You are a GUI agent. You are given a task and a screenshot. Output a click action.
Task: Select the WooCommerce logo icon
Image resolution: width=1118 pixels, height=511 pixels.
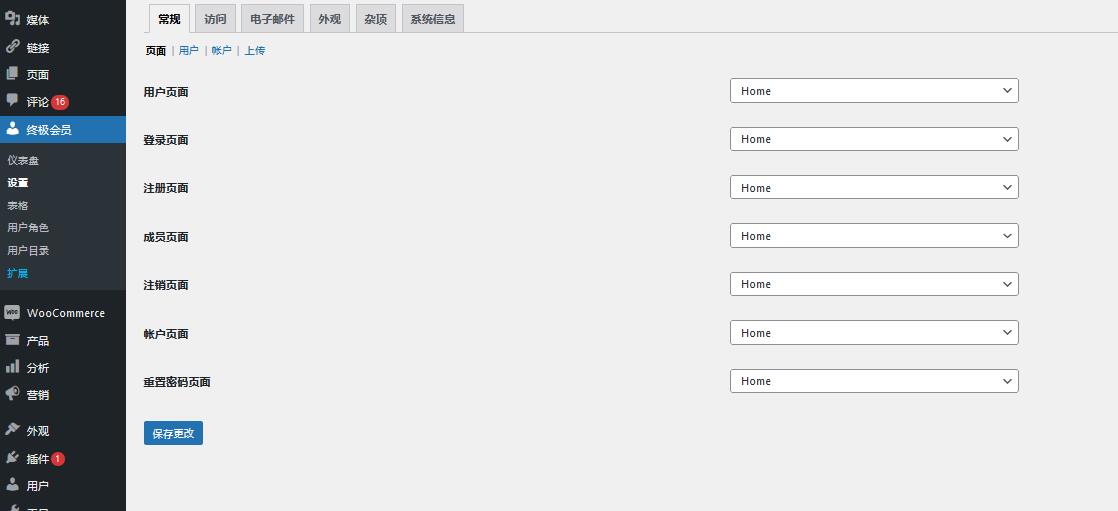pyautogui.click(x=12, y=313)
